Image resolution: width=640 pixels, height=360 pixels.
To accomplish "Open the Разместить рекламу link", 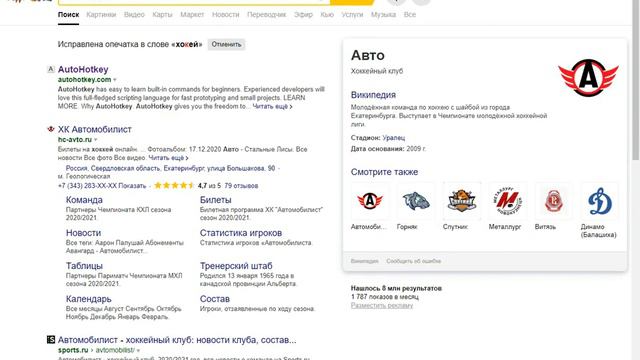I will pyautogui.click(x=382, y=305).
